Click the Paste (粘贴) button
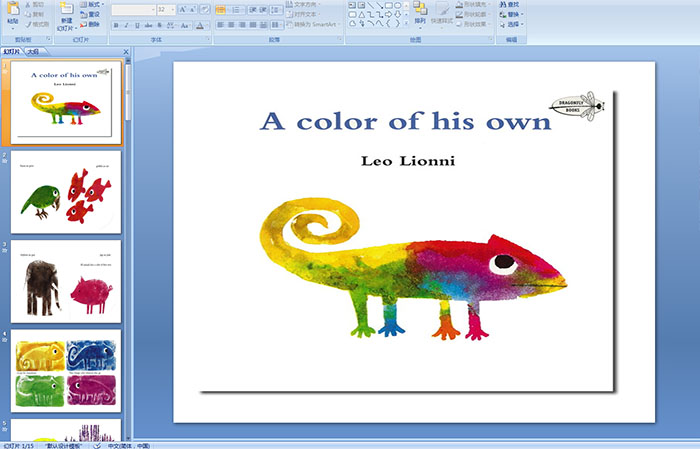This screenshot has height=449, width=700. coord(13,15)
